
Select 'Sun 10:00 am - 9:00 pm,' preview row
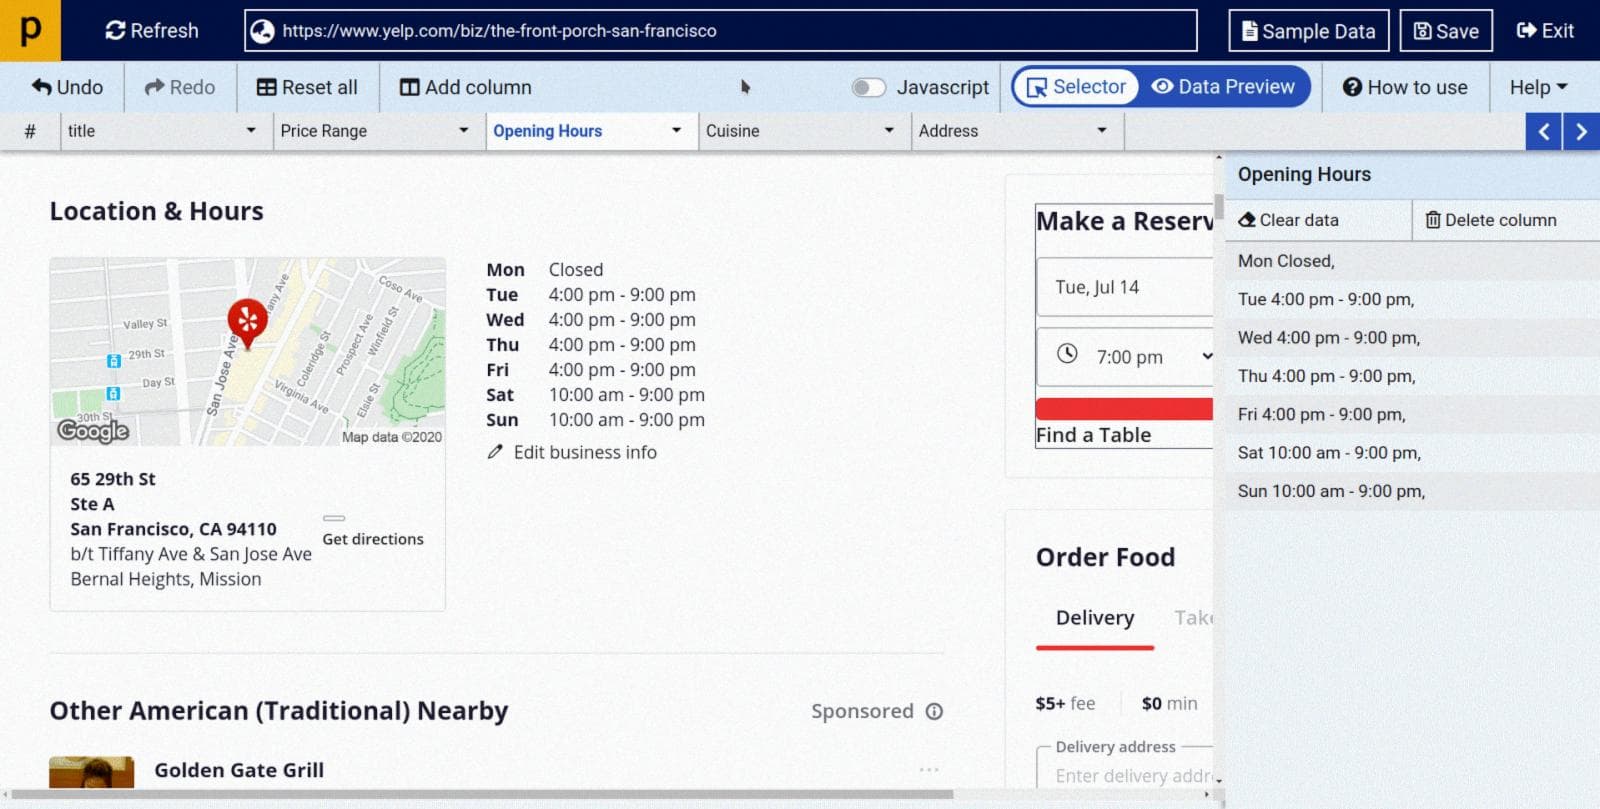coord(1412,491)
